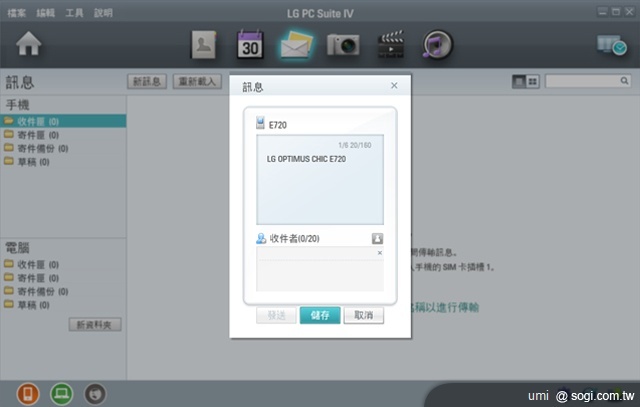Open the 說明 menu
The width and height of the screenshot is (640, 407).
pos(103,13)
